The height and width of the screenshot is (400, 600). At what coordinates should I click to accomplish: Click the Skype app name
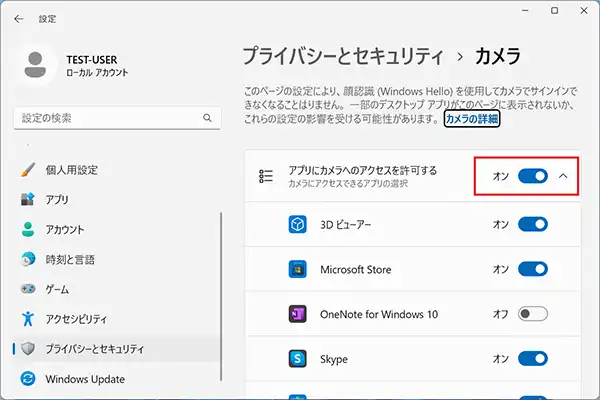click(x=334, y=359)
